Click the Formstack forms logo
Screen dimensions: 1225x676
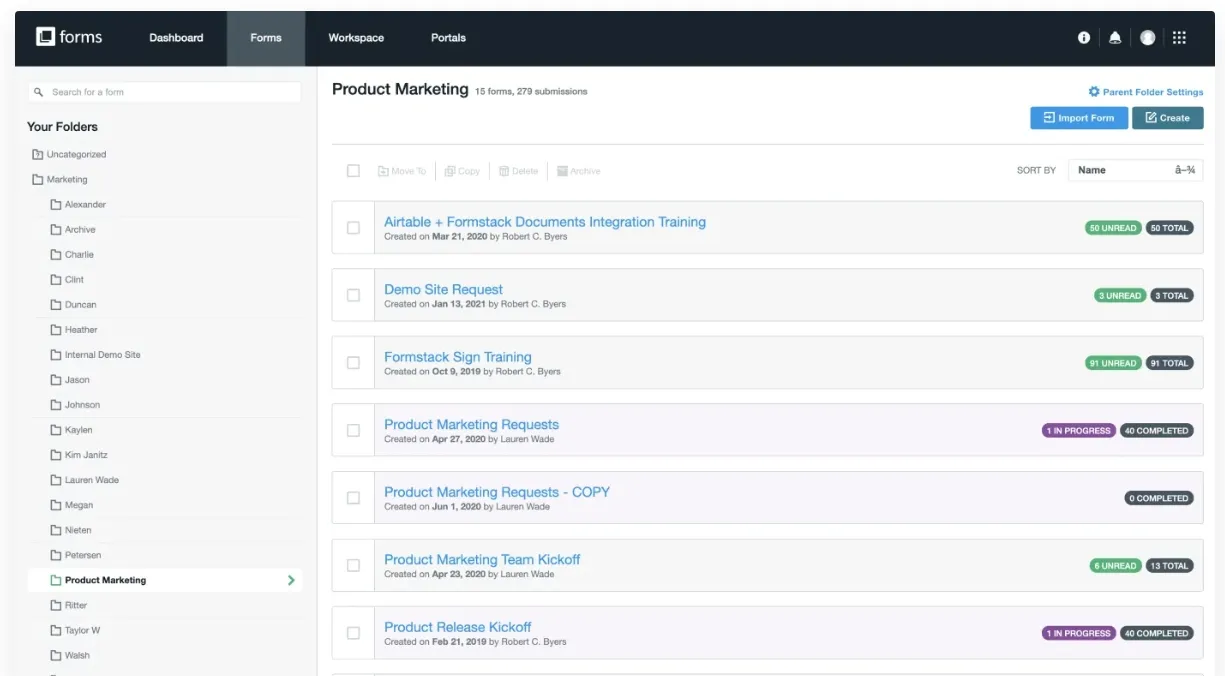pos(69,37)
